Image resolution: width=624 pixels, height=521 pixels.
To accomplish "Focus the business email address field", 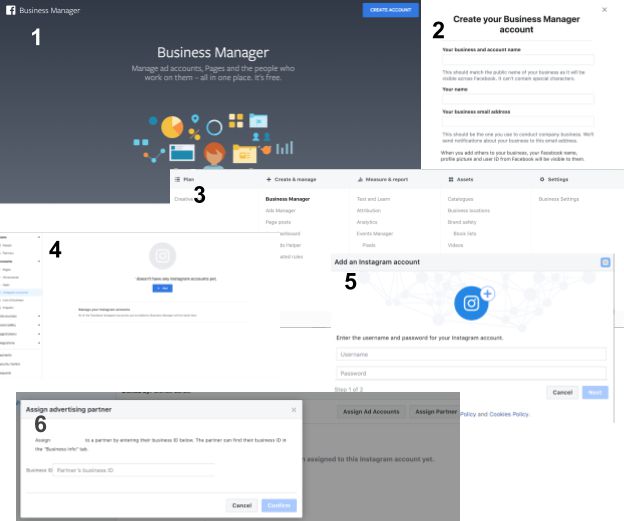I will tap(518, 121).
